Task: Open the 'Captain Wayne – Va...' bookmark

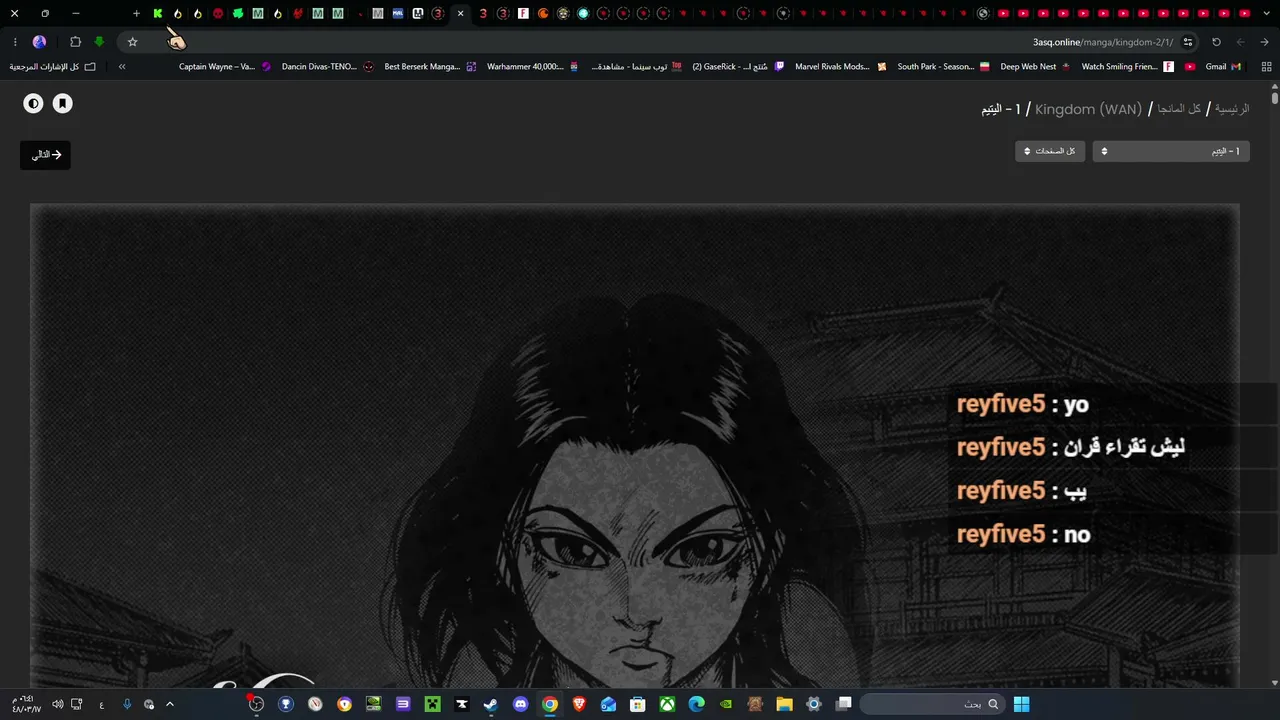Action: pyautogui.click(x=225, y=67)
